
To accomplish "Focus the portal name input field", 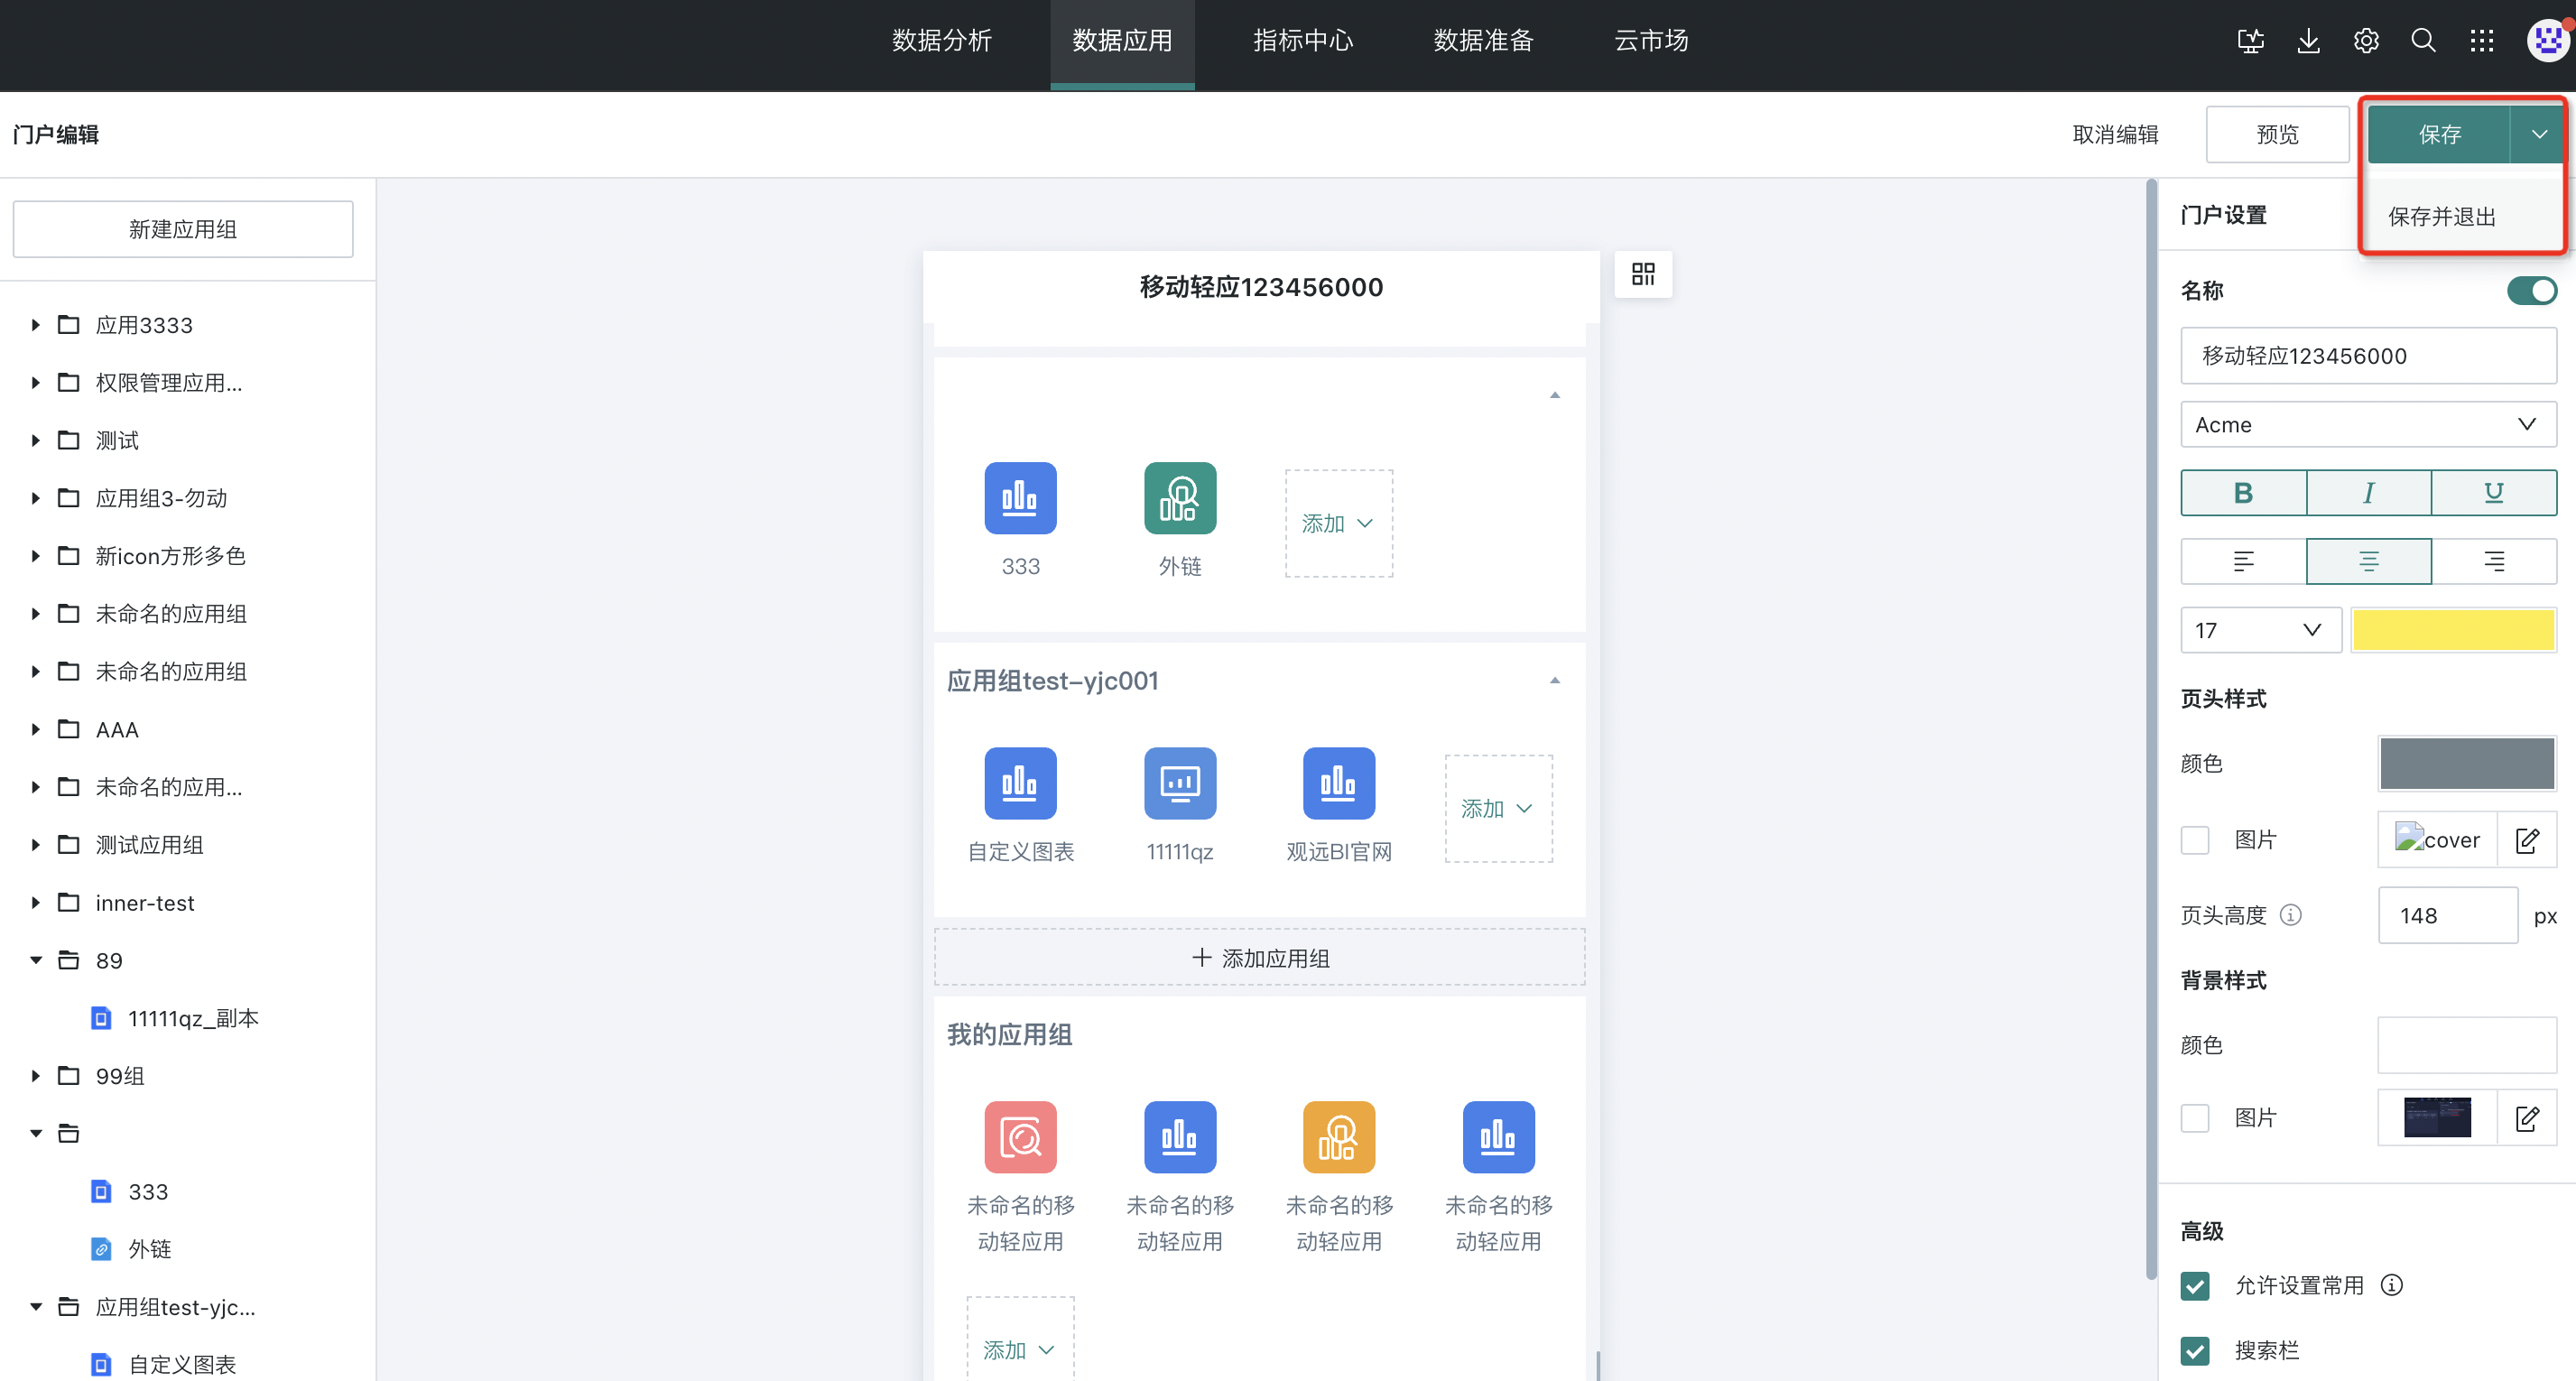I will [x=2368, y=356].
